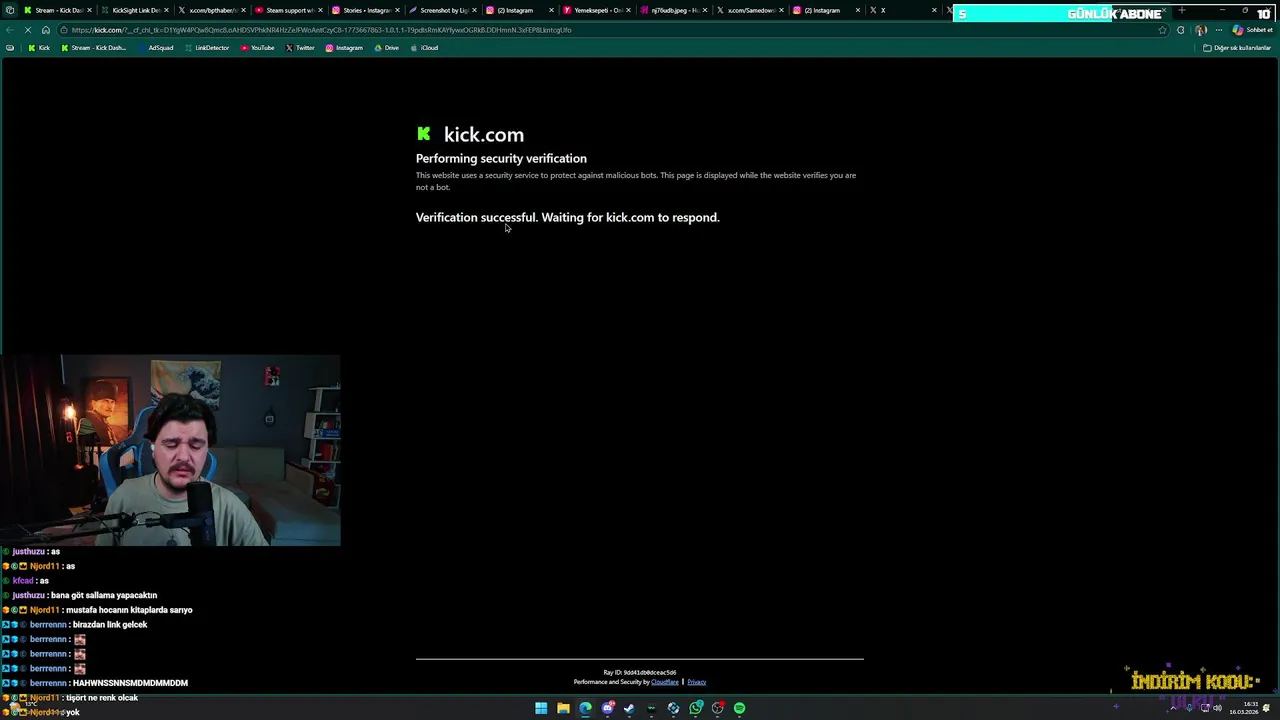Image resolution: width=1280 pixels, height=720 pixels.
Task: Open the Instagram bookmark in the bar
Action: [344, 48]
